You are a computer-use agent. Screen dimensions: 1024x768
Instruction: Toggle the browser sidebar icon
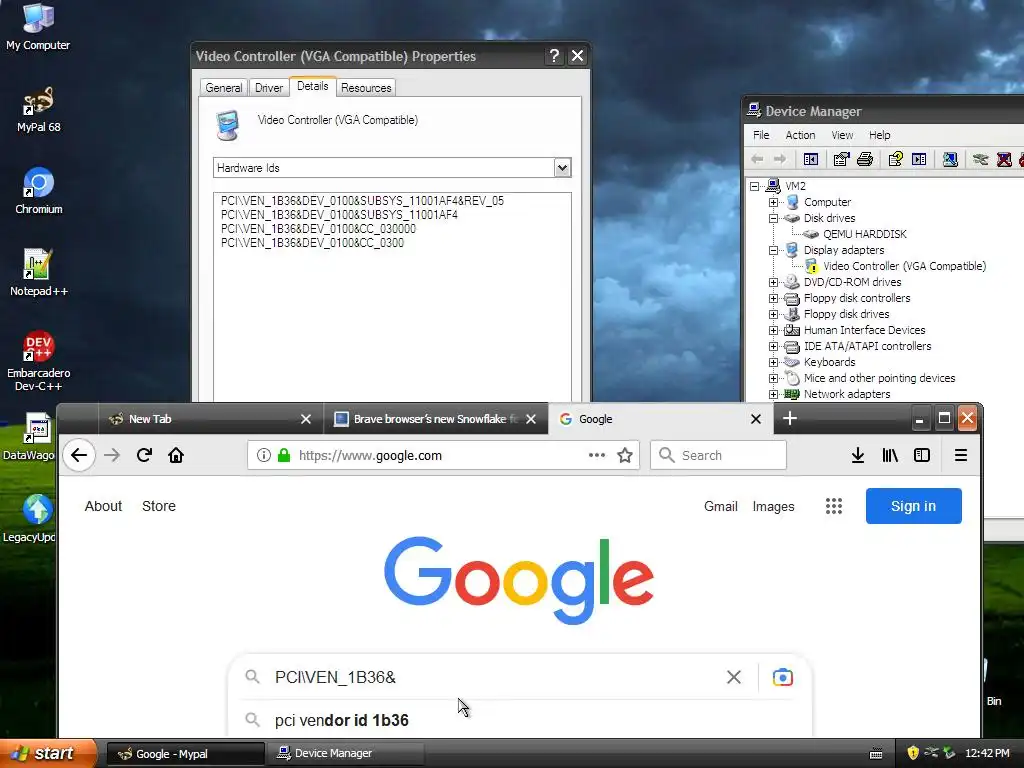(921, 455)
